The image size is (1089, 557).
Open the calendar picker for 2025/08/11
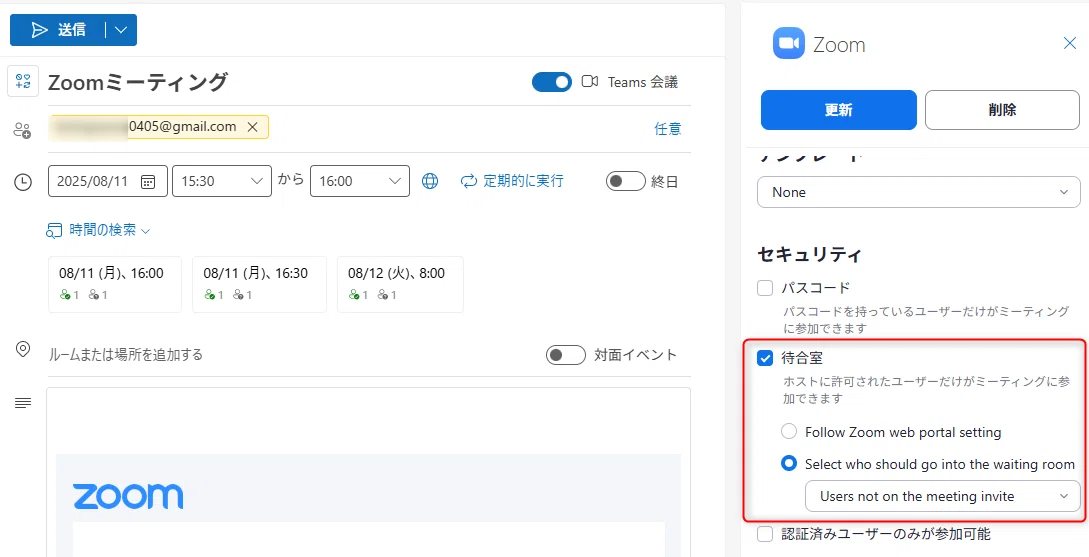pos(148,182)
